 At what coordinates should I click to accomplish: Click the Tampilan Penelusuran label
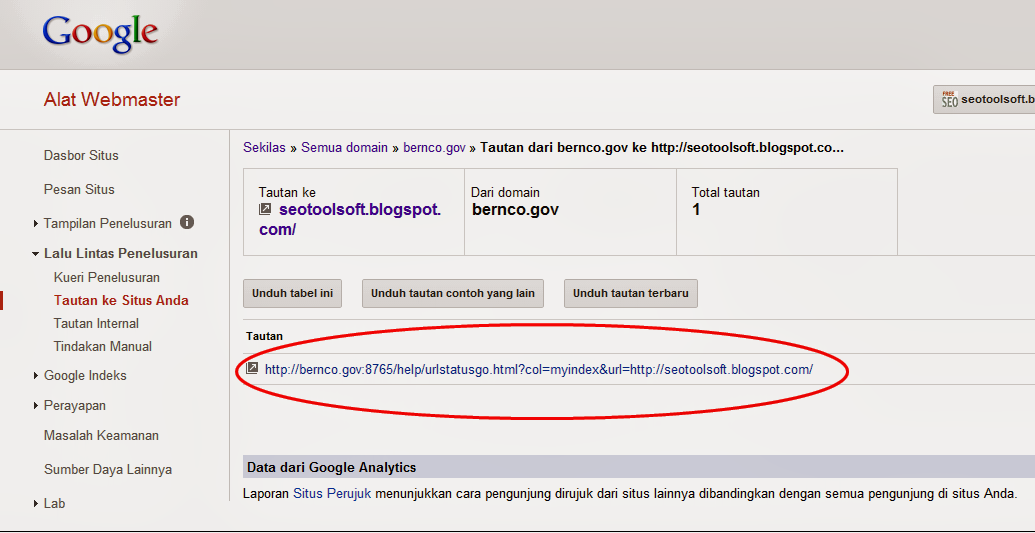108,223
